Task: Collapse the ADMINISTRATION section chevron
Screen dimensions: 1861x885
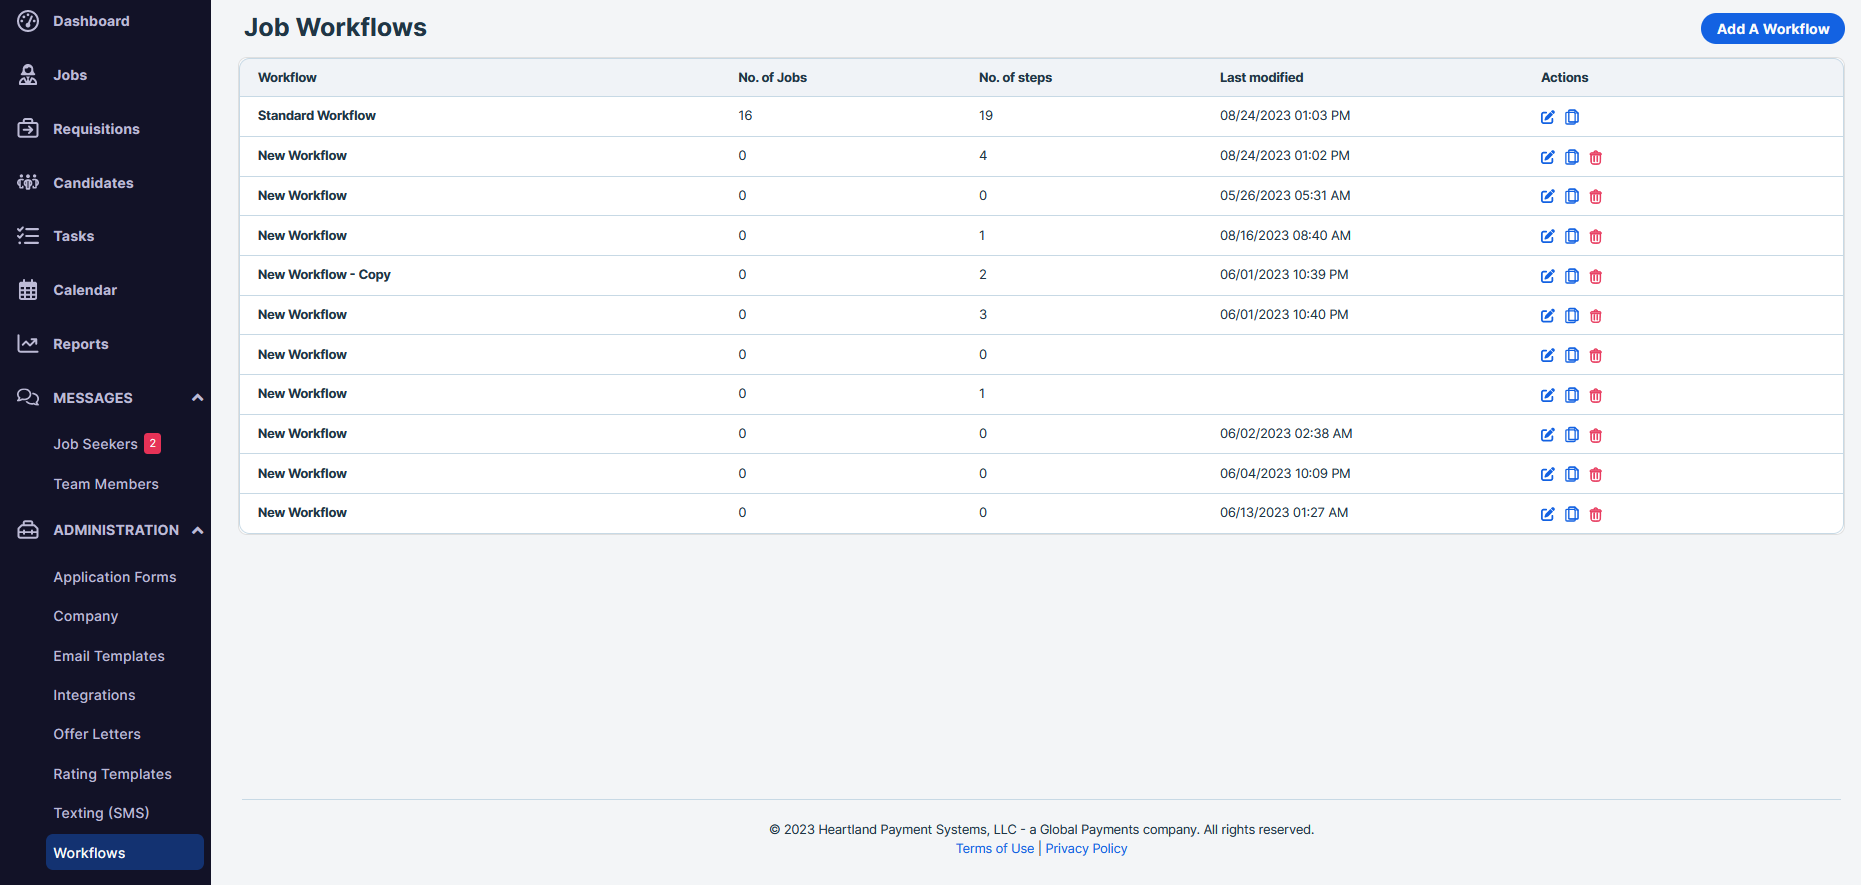Action: 198,530
